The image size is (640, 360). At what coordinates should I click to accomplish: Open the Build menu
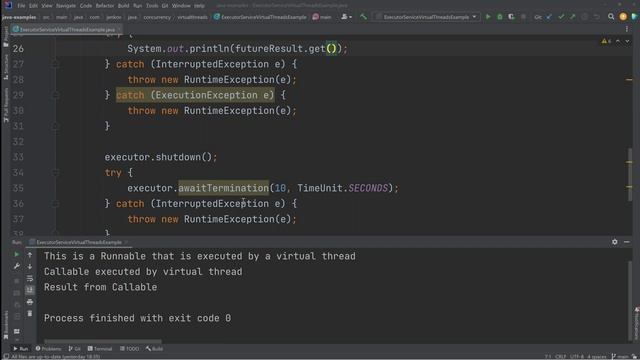click(123, 6)
